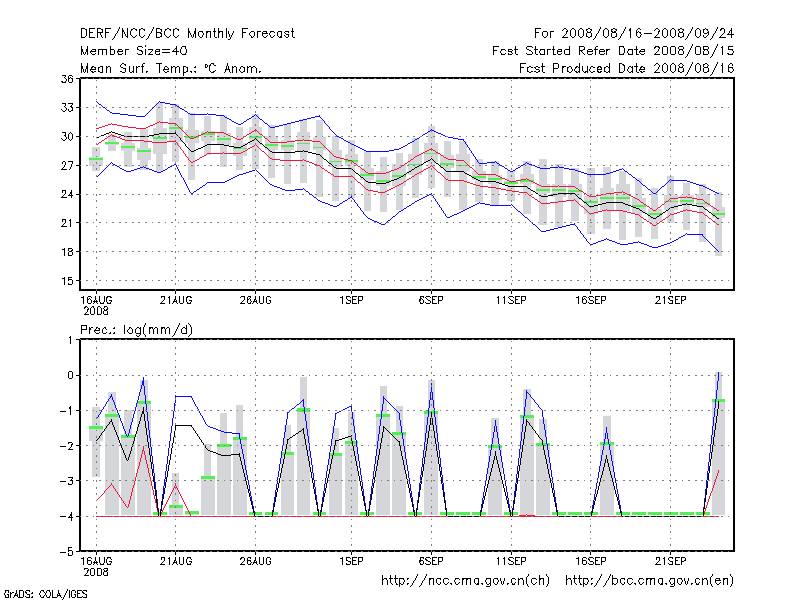Click the DERF/NCC/BCC Monthly Forecast title

pos(187,33)
